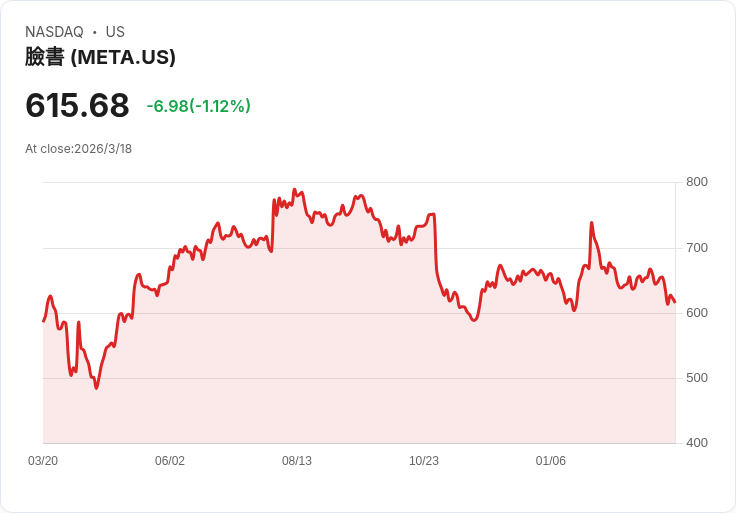736x513 pixels.
Task: Click the US market label
Action: pyautogui.click(x=115, y=32)
